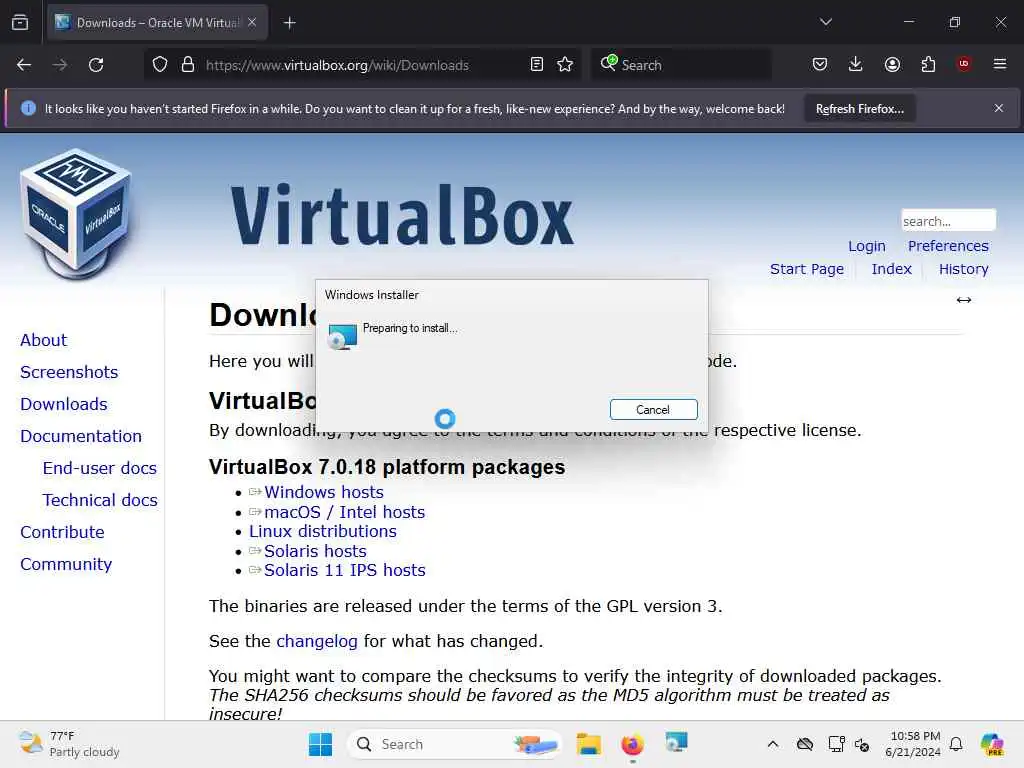1024x768 pixels.
Task: Open About in the sidebar
Action: tap(44, 340)
